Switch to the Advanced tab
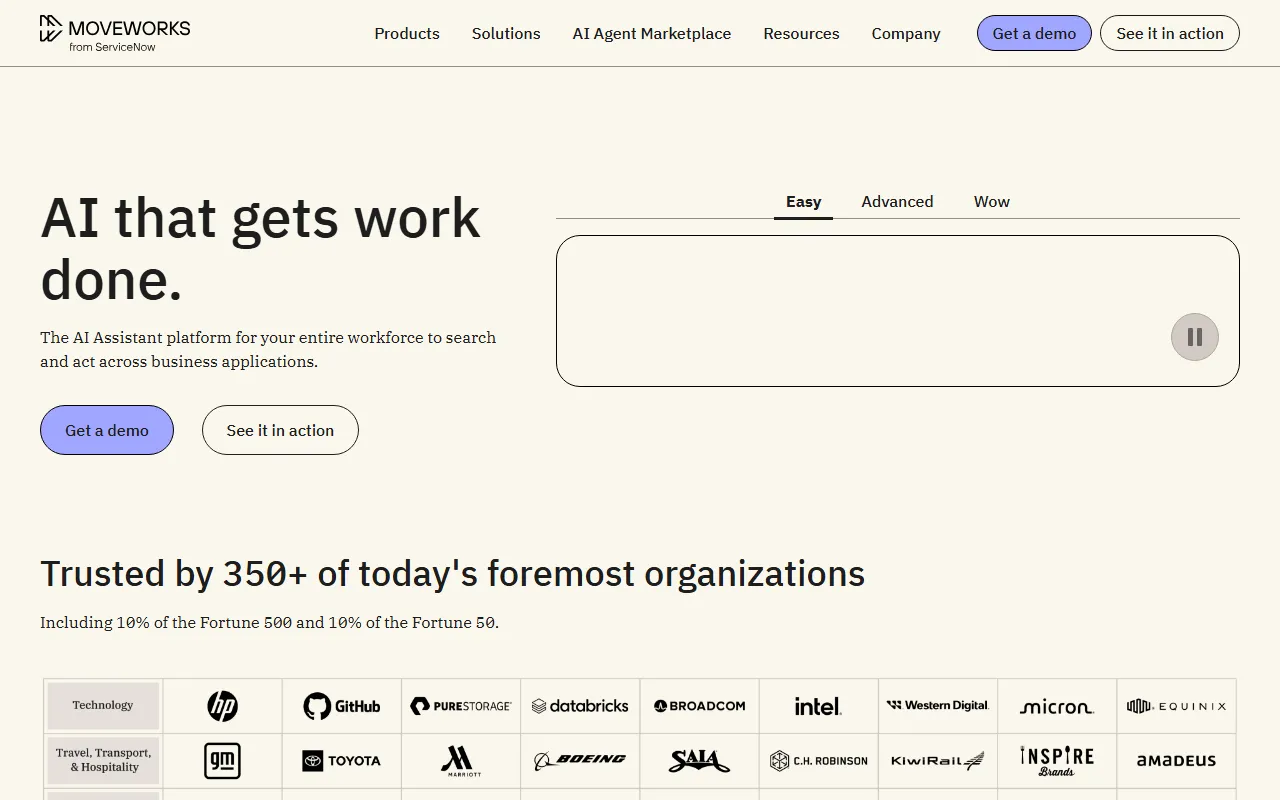 897,201
